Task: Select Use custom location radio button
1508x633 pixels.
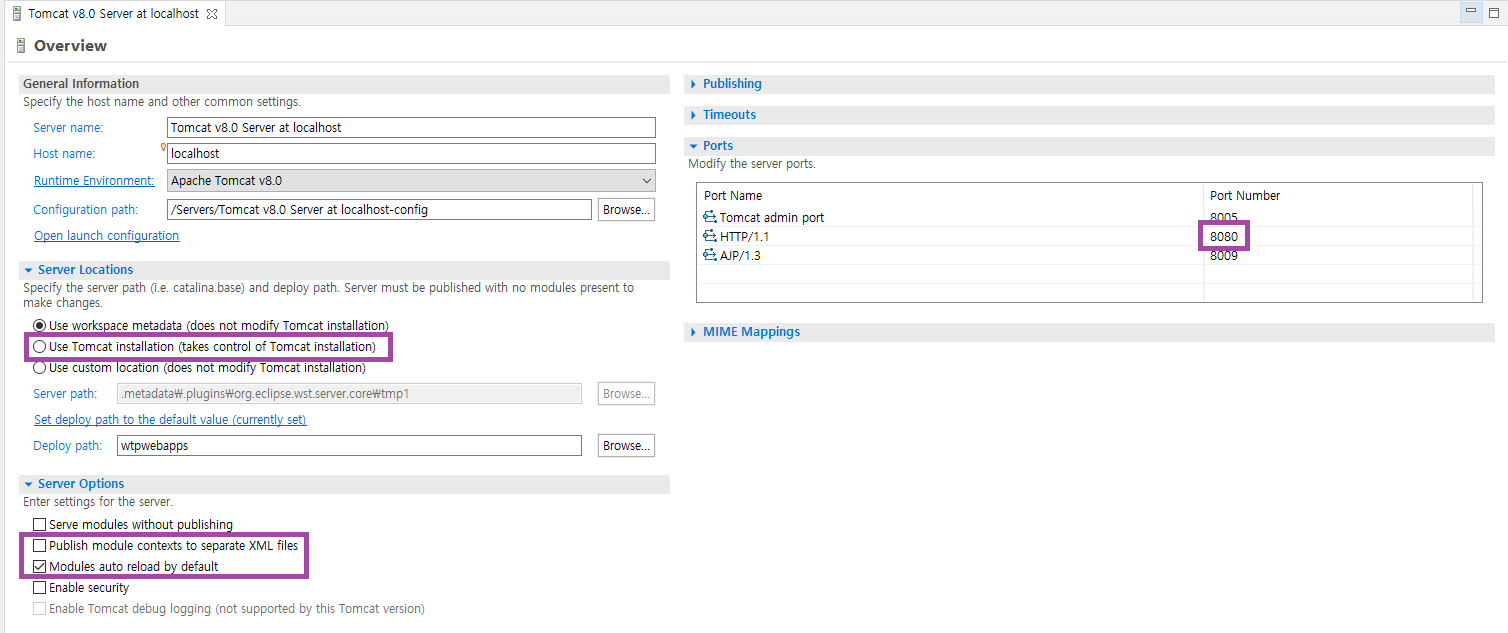Action: coord(40,367)
